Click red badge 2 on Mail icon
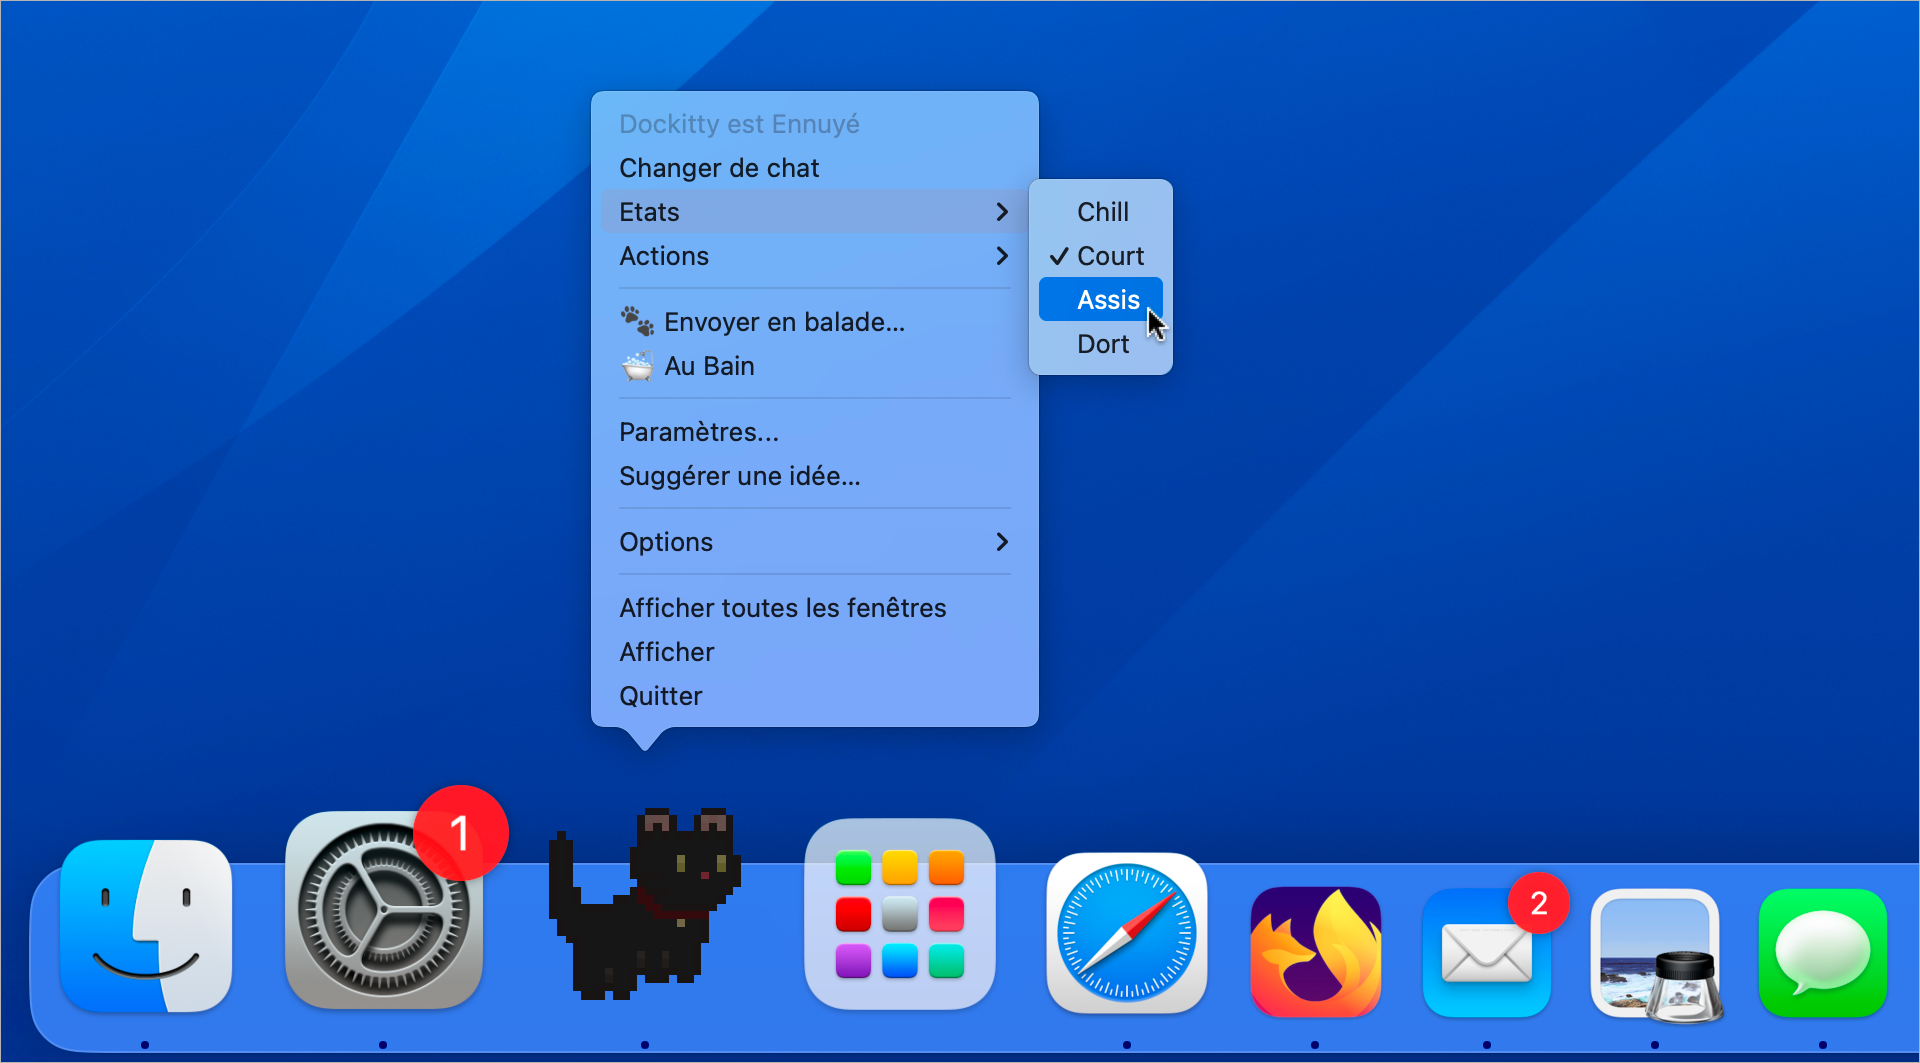Viewport: 1920px width, 1063px height. coord(1539,903)
